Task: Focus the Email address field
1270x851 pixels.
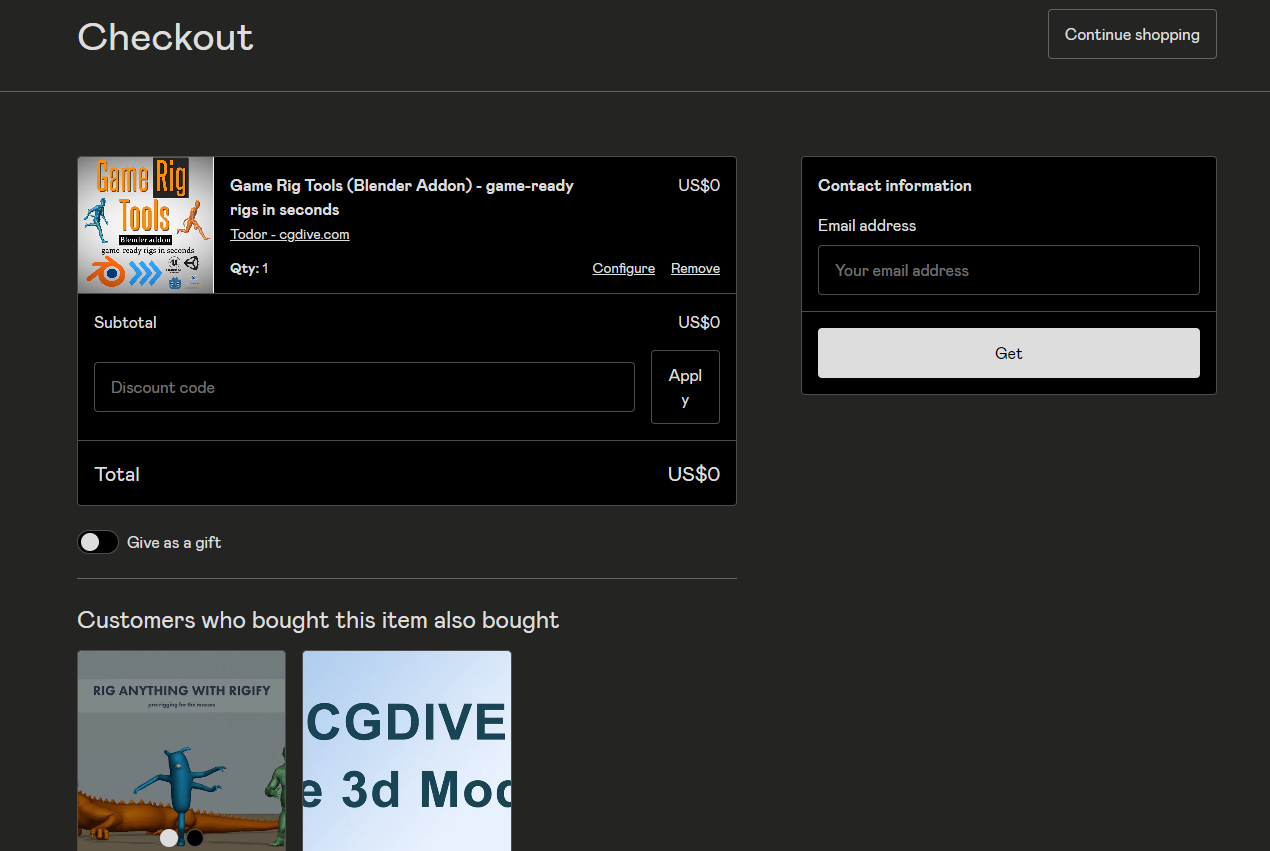Action: tap(1009, 270)
